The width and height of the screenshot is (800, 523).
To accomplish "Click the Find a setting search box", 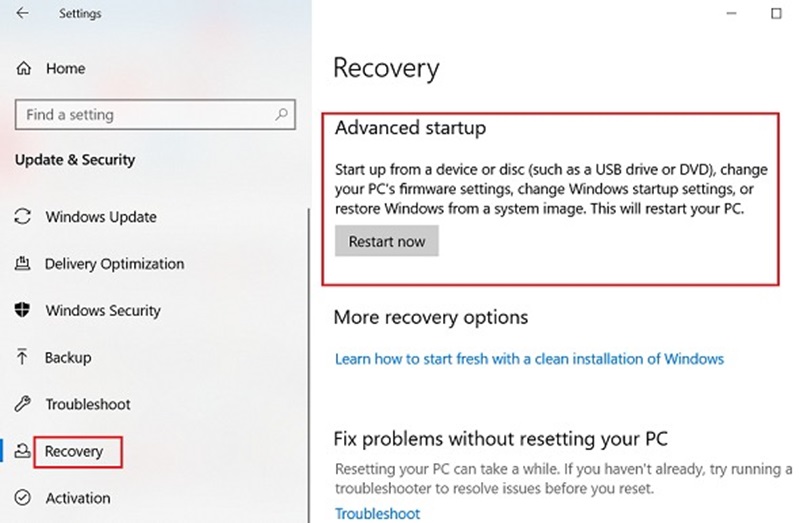I will [145, 115].
